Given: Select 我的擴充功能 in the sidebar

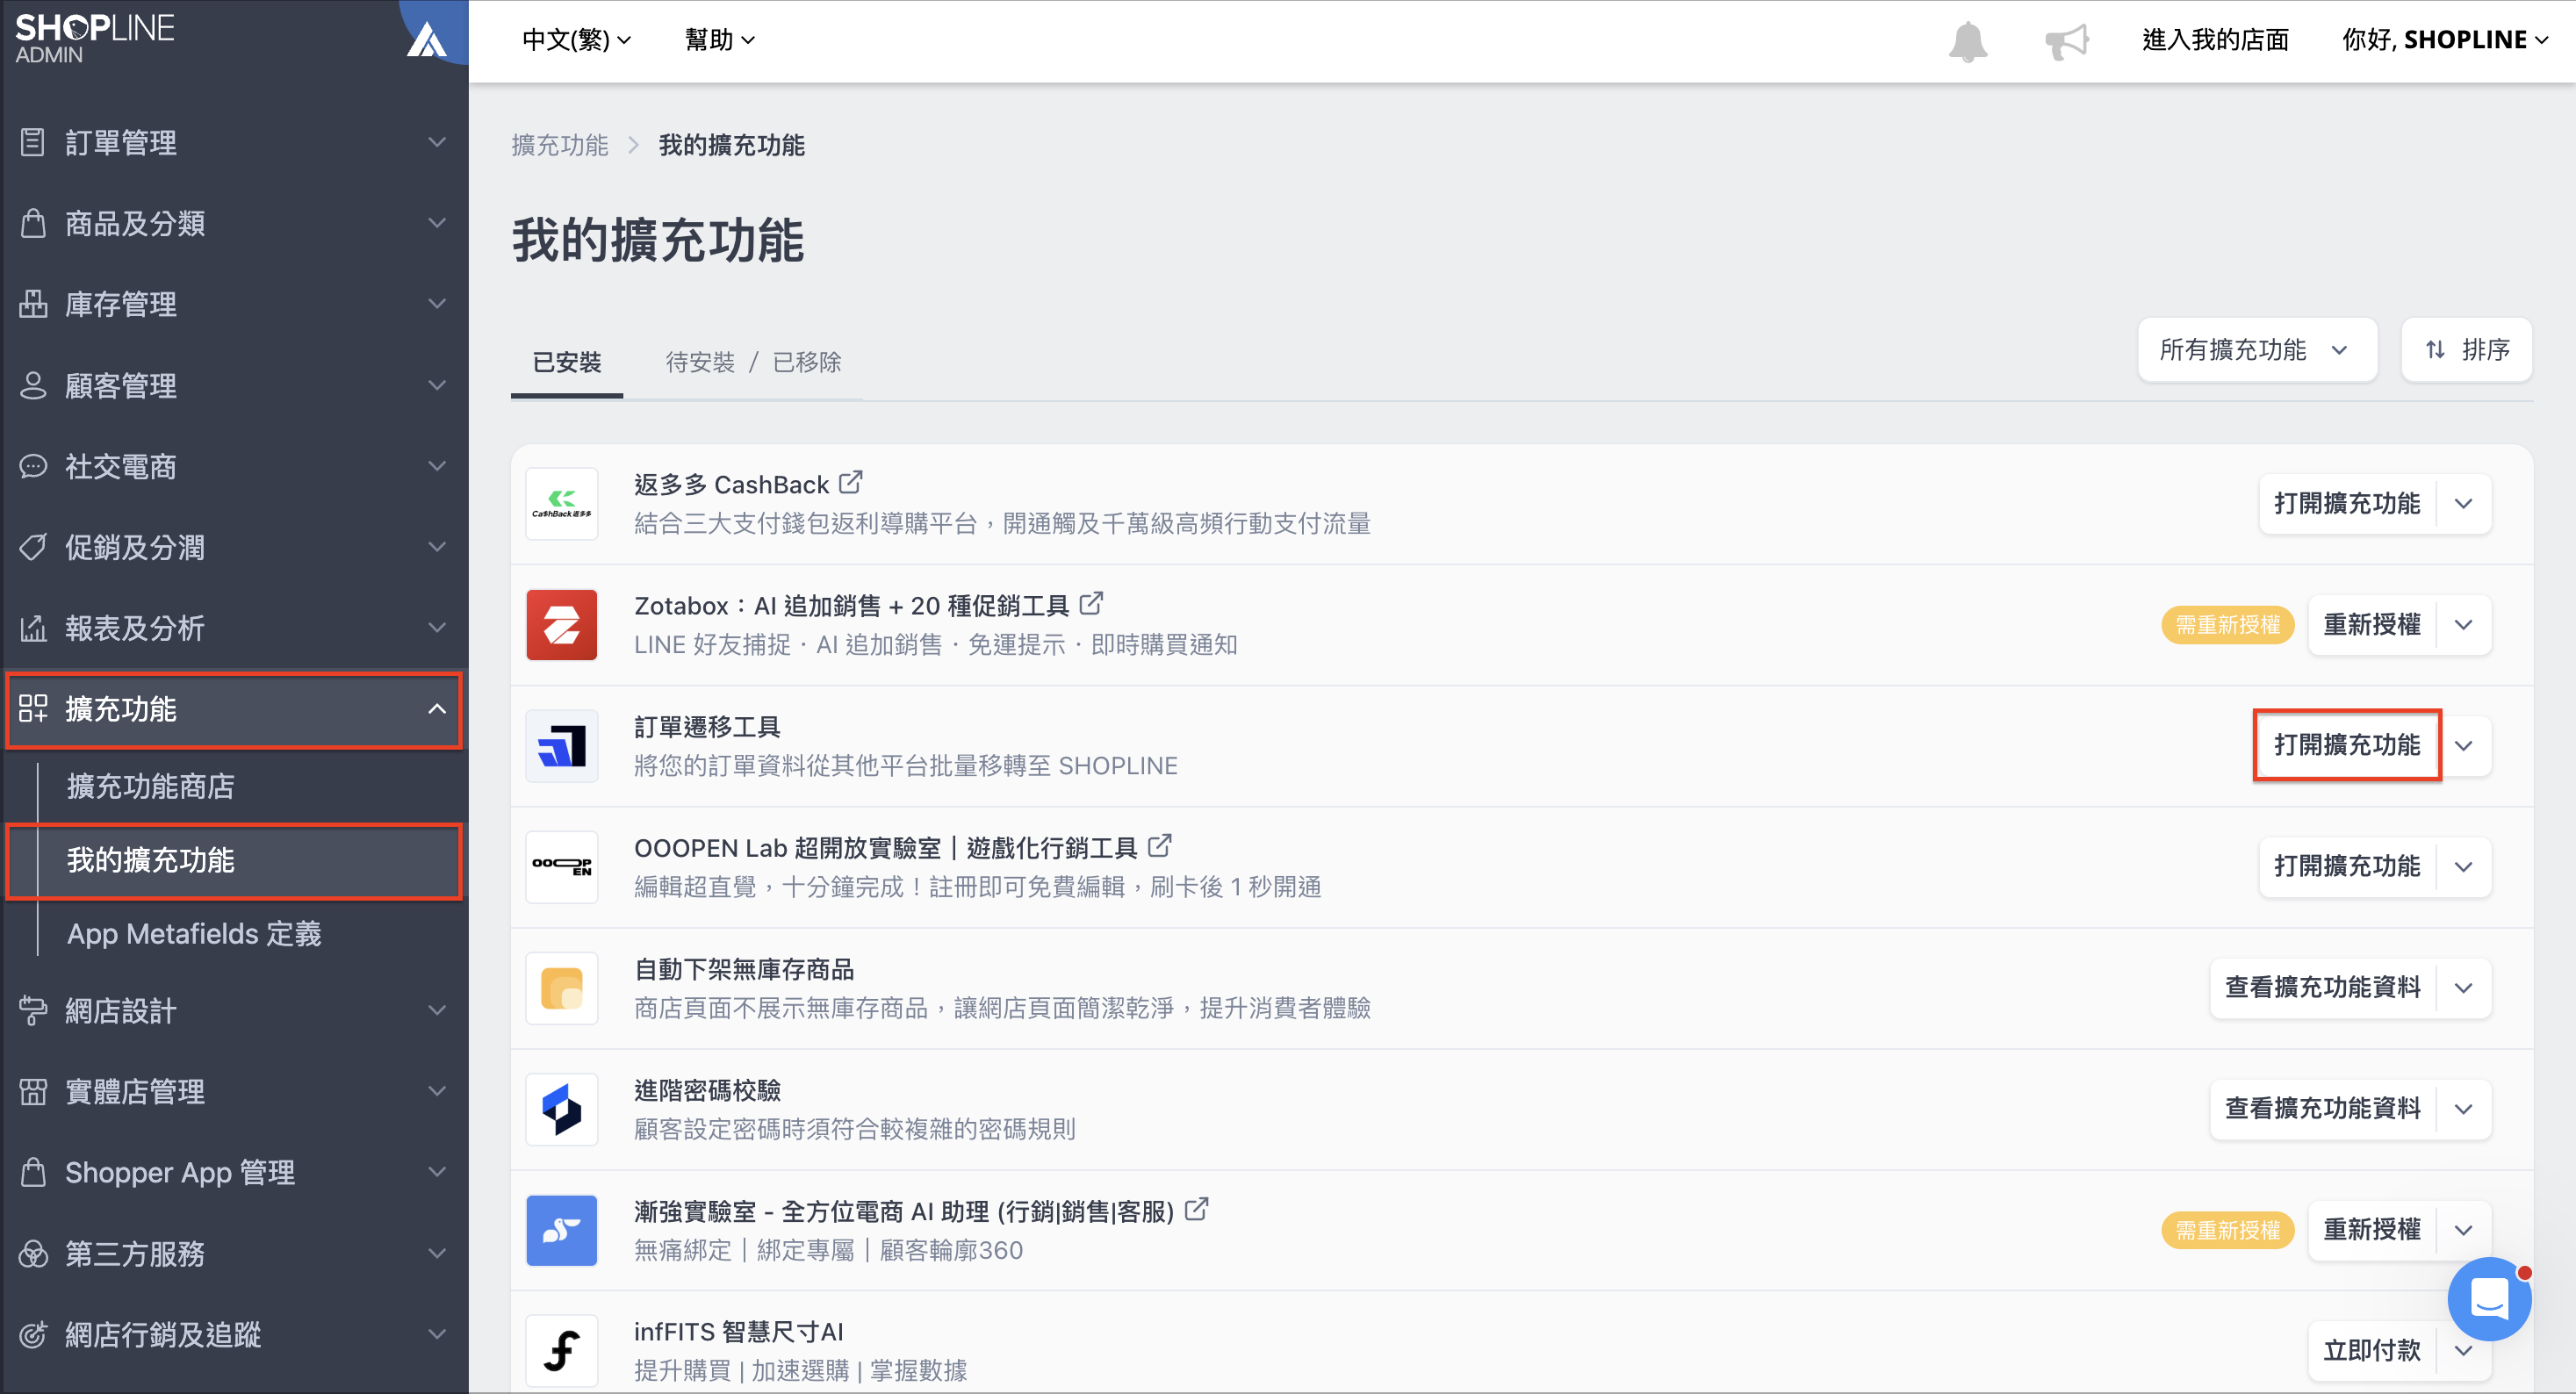Looking at the screenshot, I should 234,860.
